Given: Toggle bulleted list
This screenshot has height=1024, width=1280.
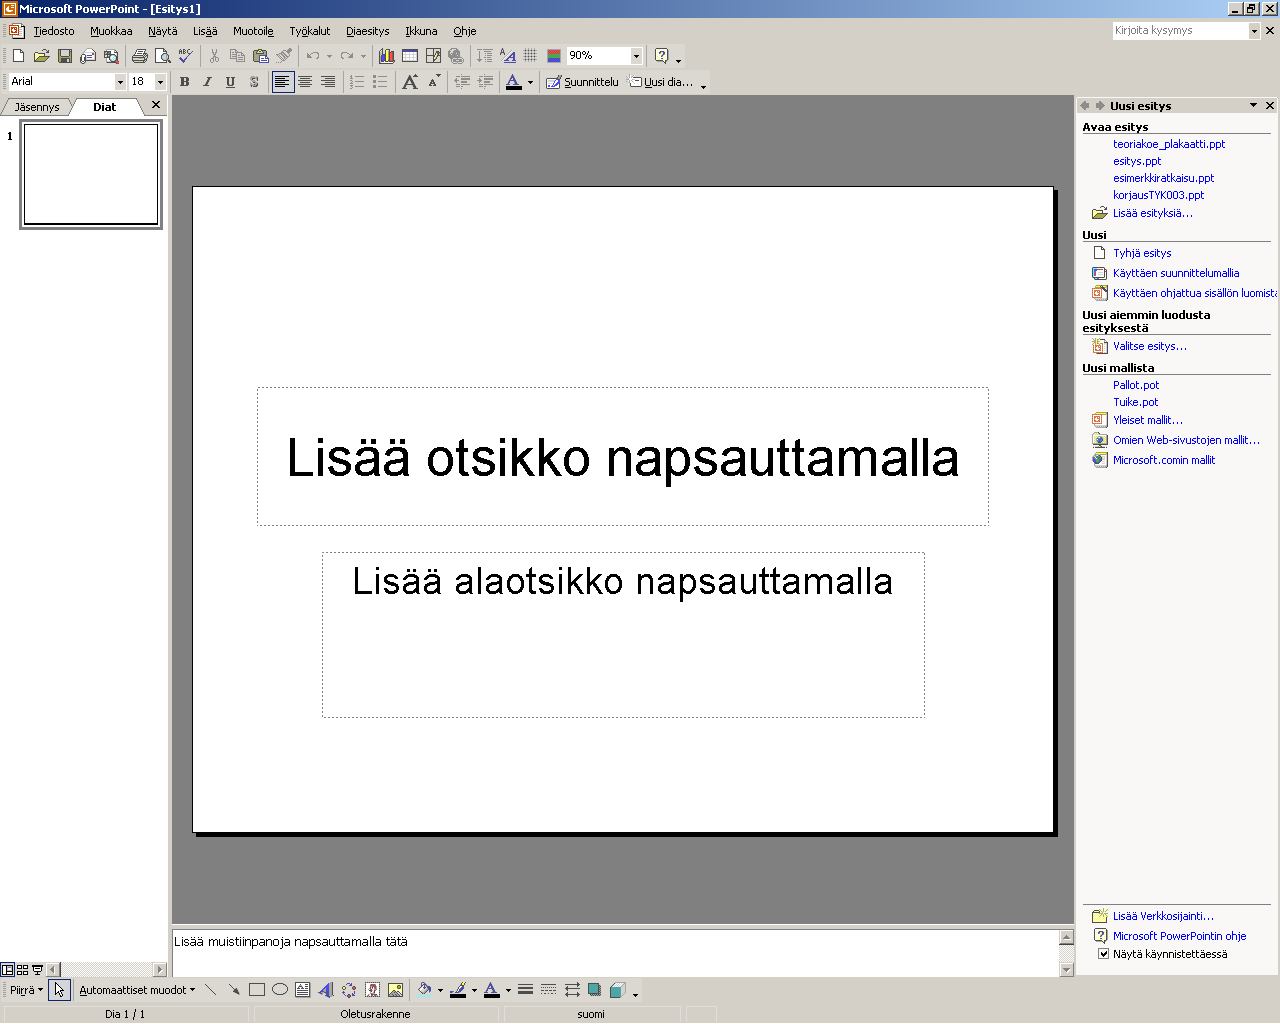Looking at the screenshot, I should coord(380,82).
